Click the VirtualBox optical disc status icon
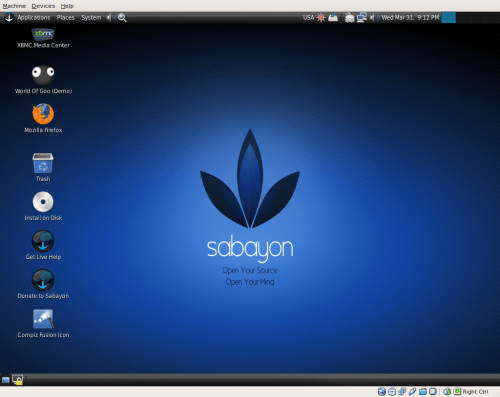 [392, 392]
